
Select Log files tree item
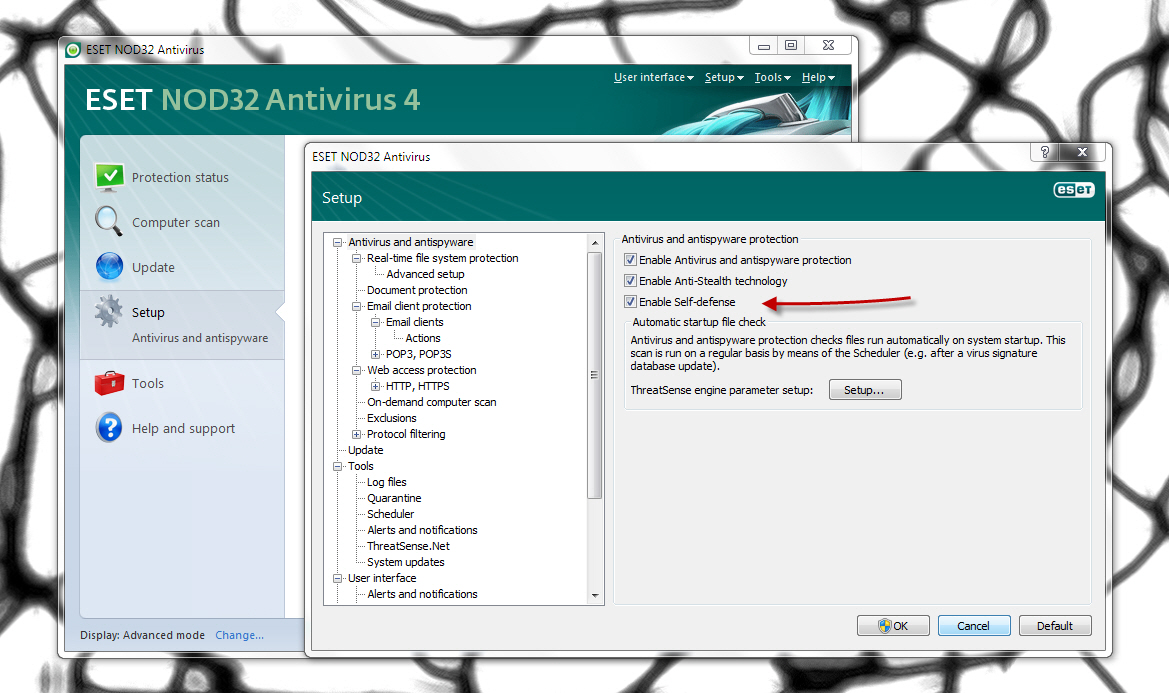coord(386,482)
